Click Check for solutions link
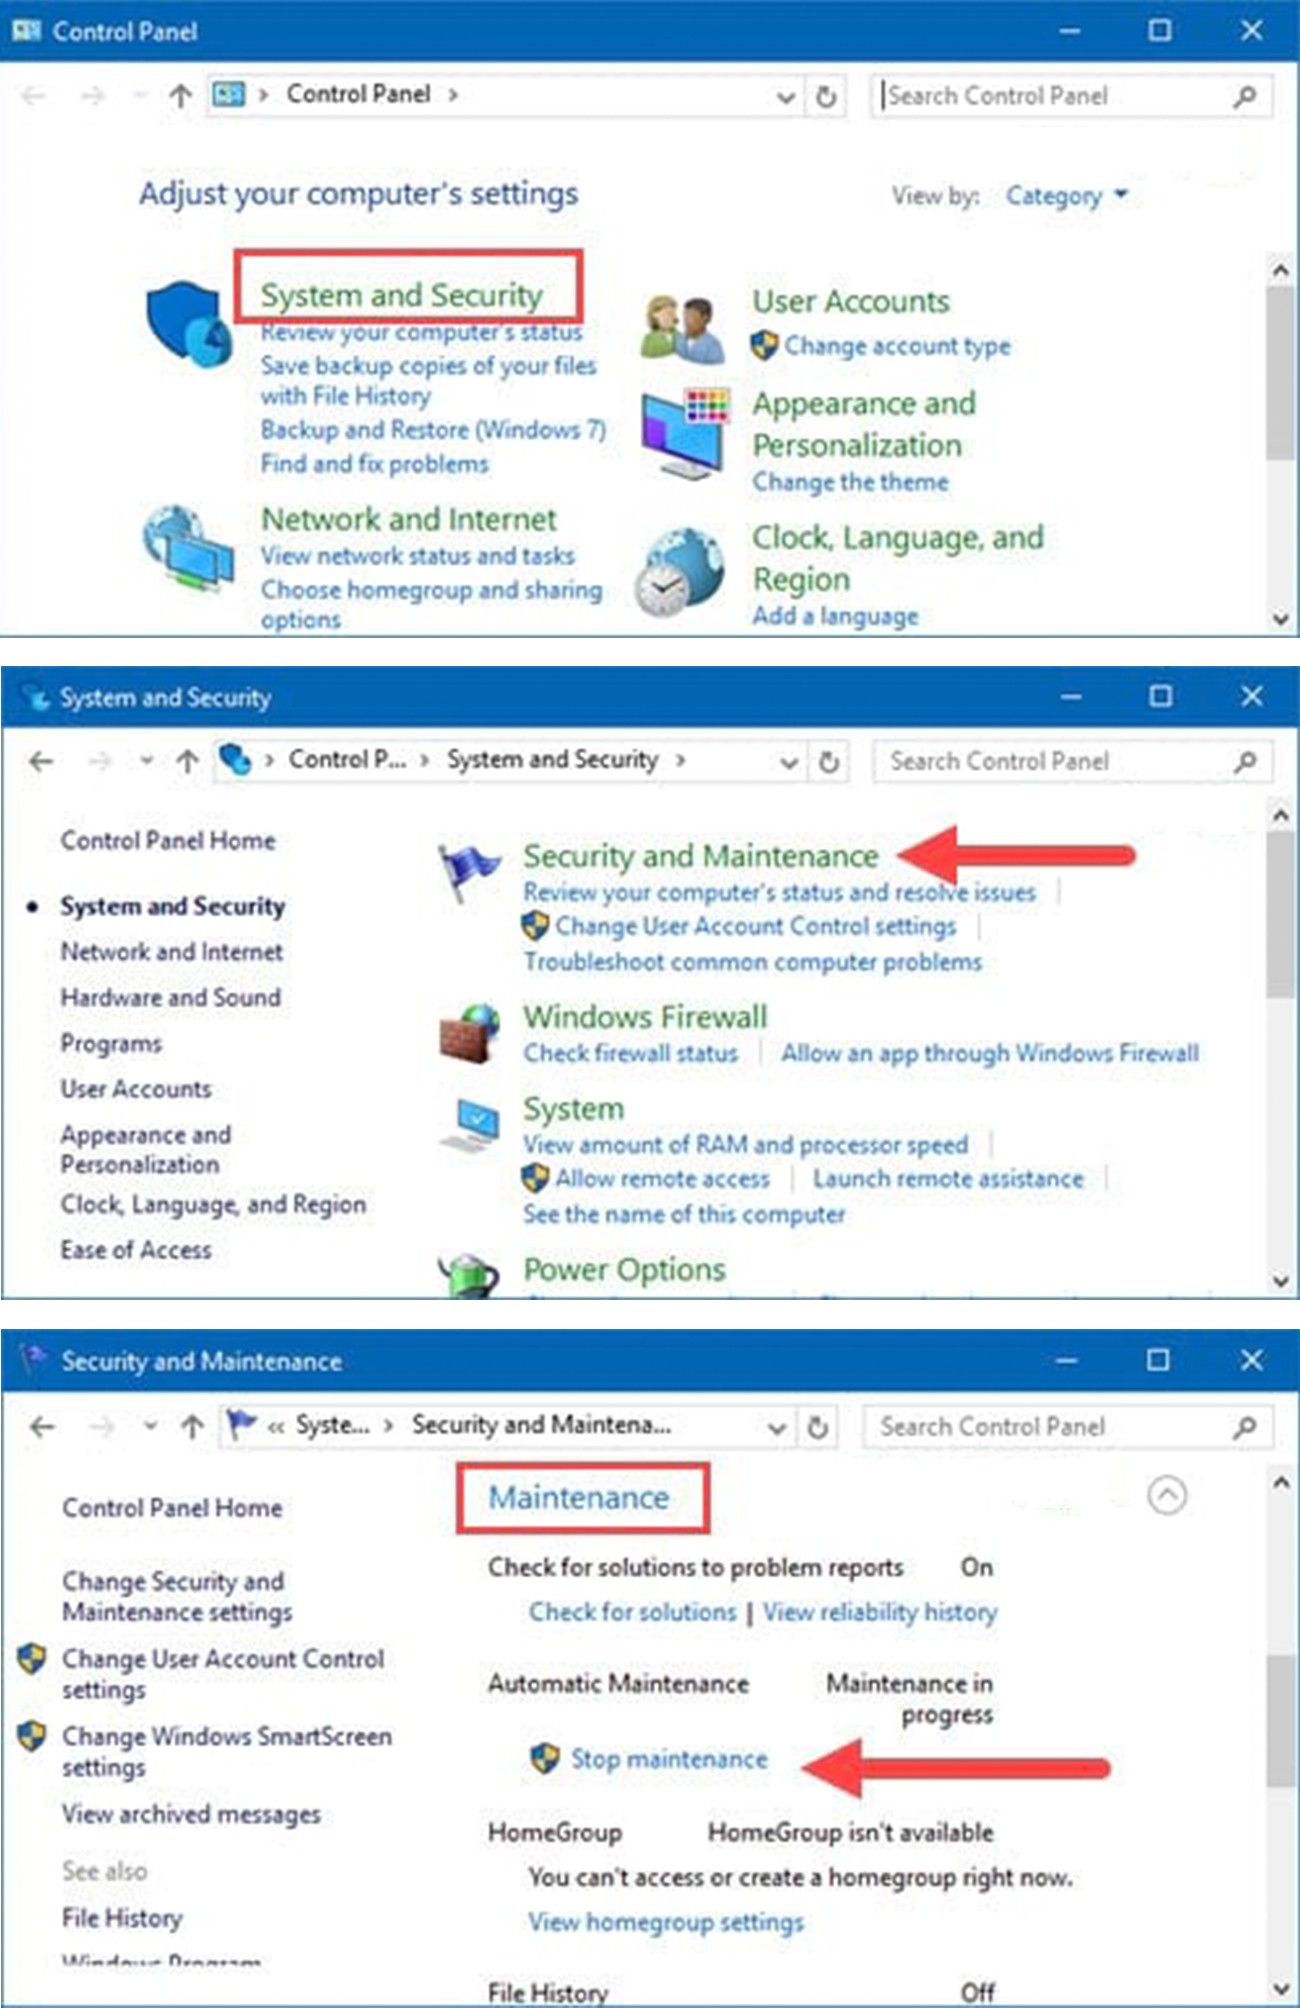The width and height of the screenshot is (1300, 2008). pyautogui.click(x=633, y=1612)
